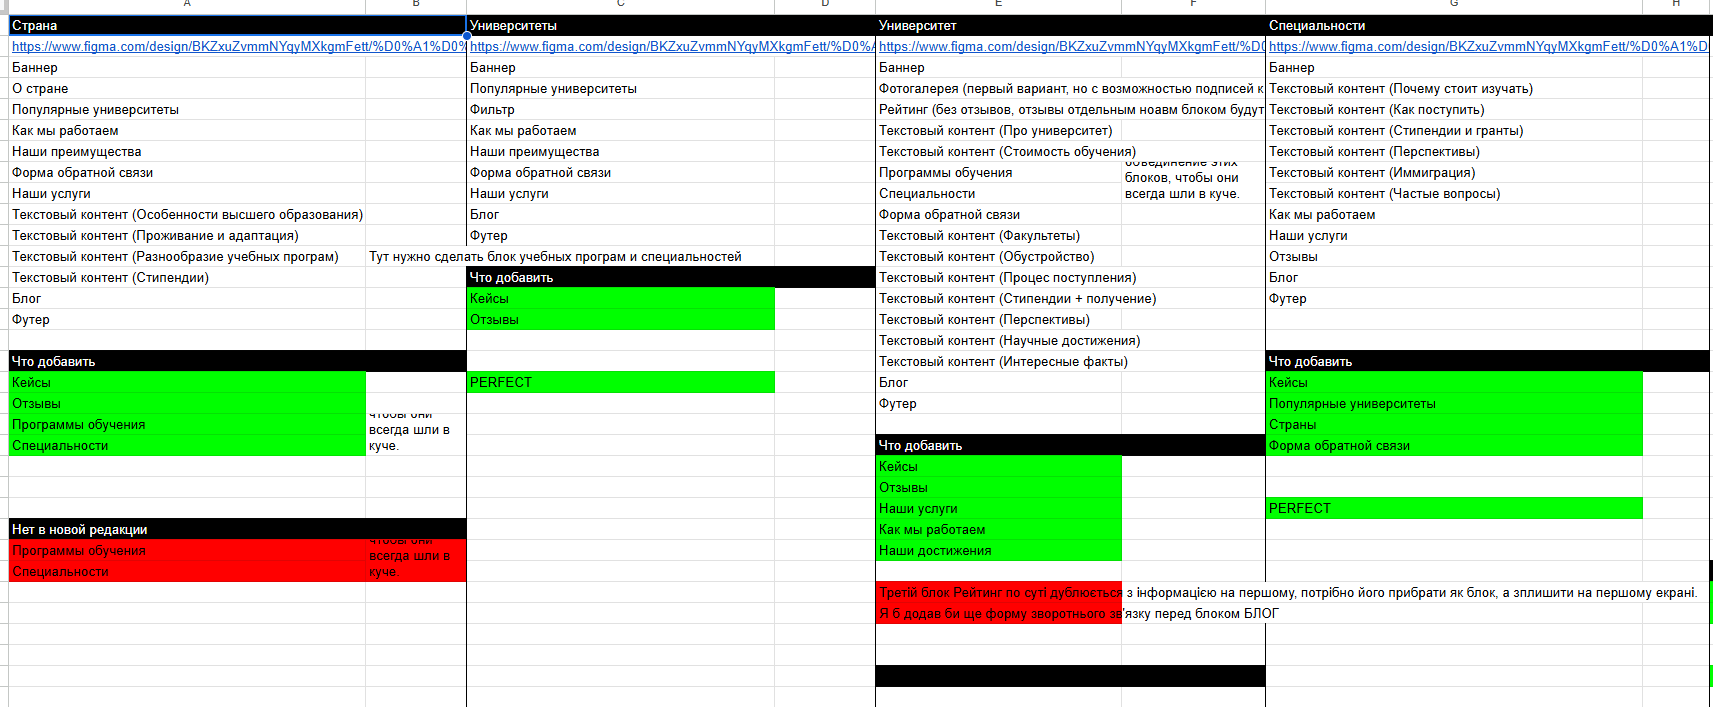Viewport: 1713px width, 707px height.
Task: Click the "Фотогалерея (первый вариант" cell
Action: [x=1070, y=89]
